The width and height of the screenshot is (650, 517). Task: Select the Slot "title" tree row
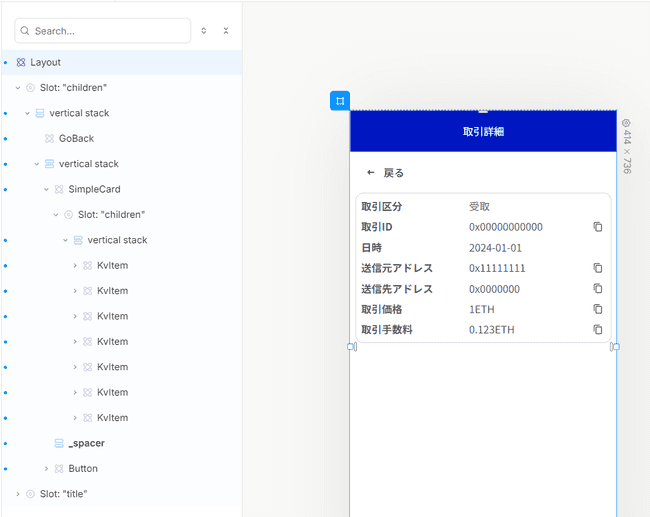(122, 494)
